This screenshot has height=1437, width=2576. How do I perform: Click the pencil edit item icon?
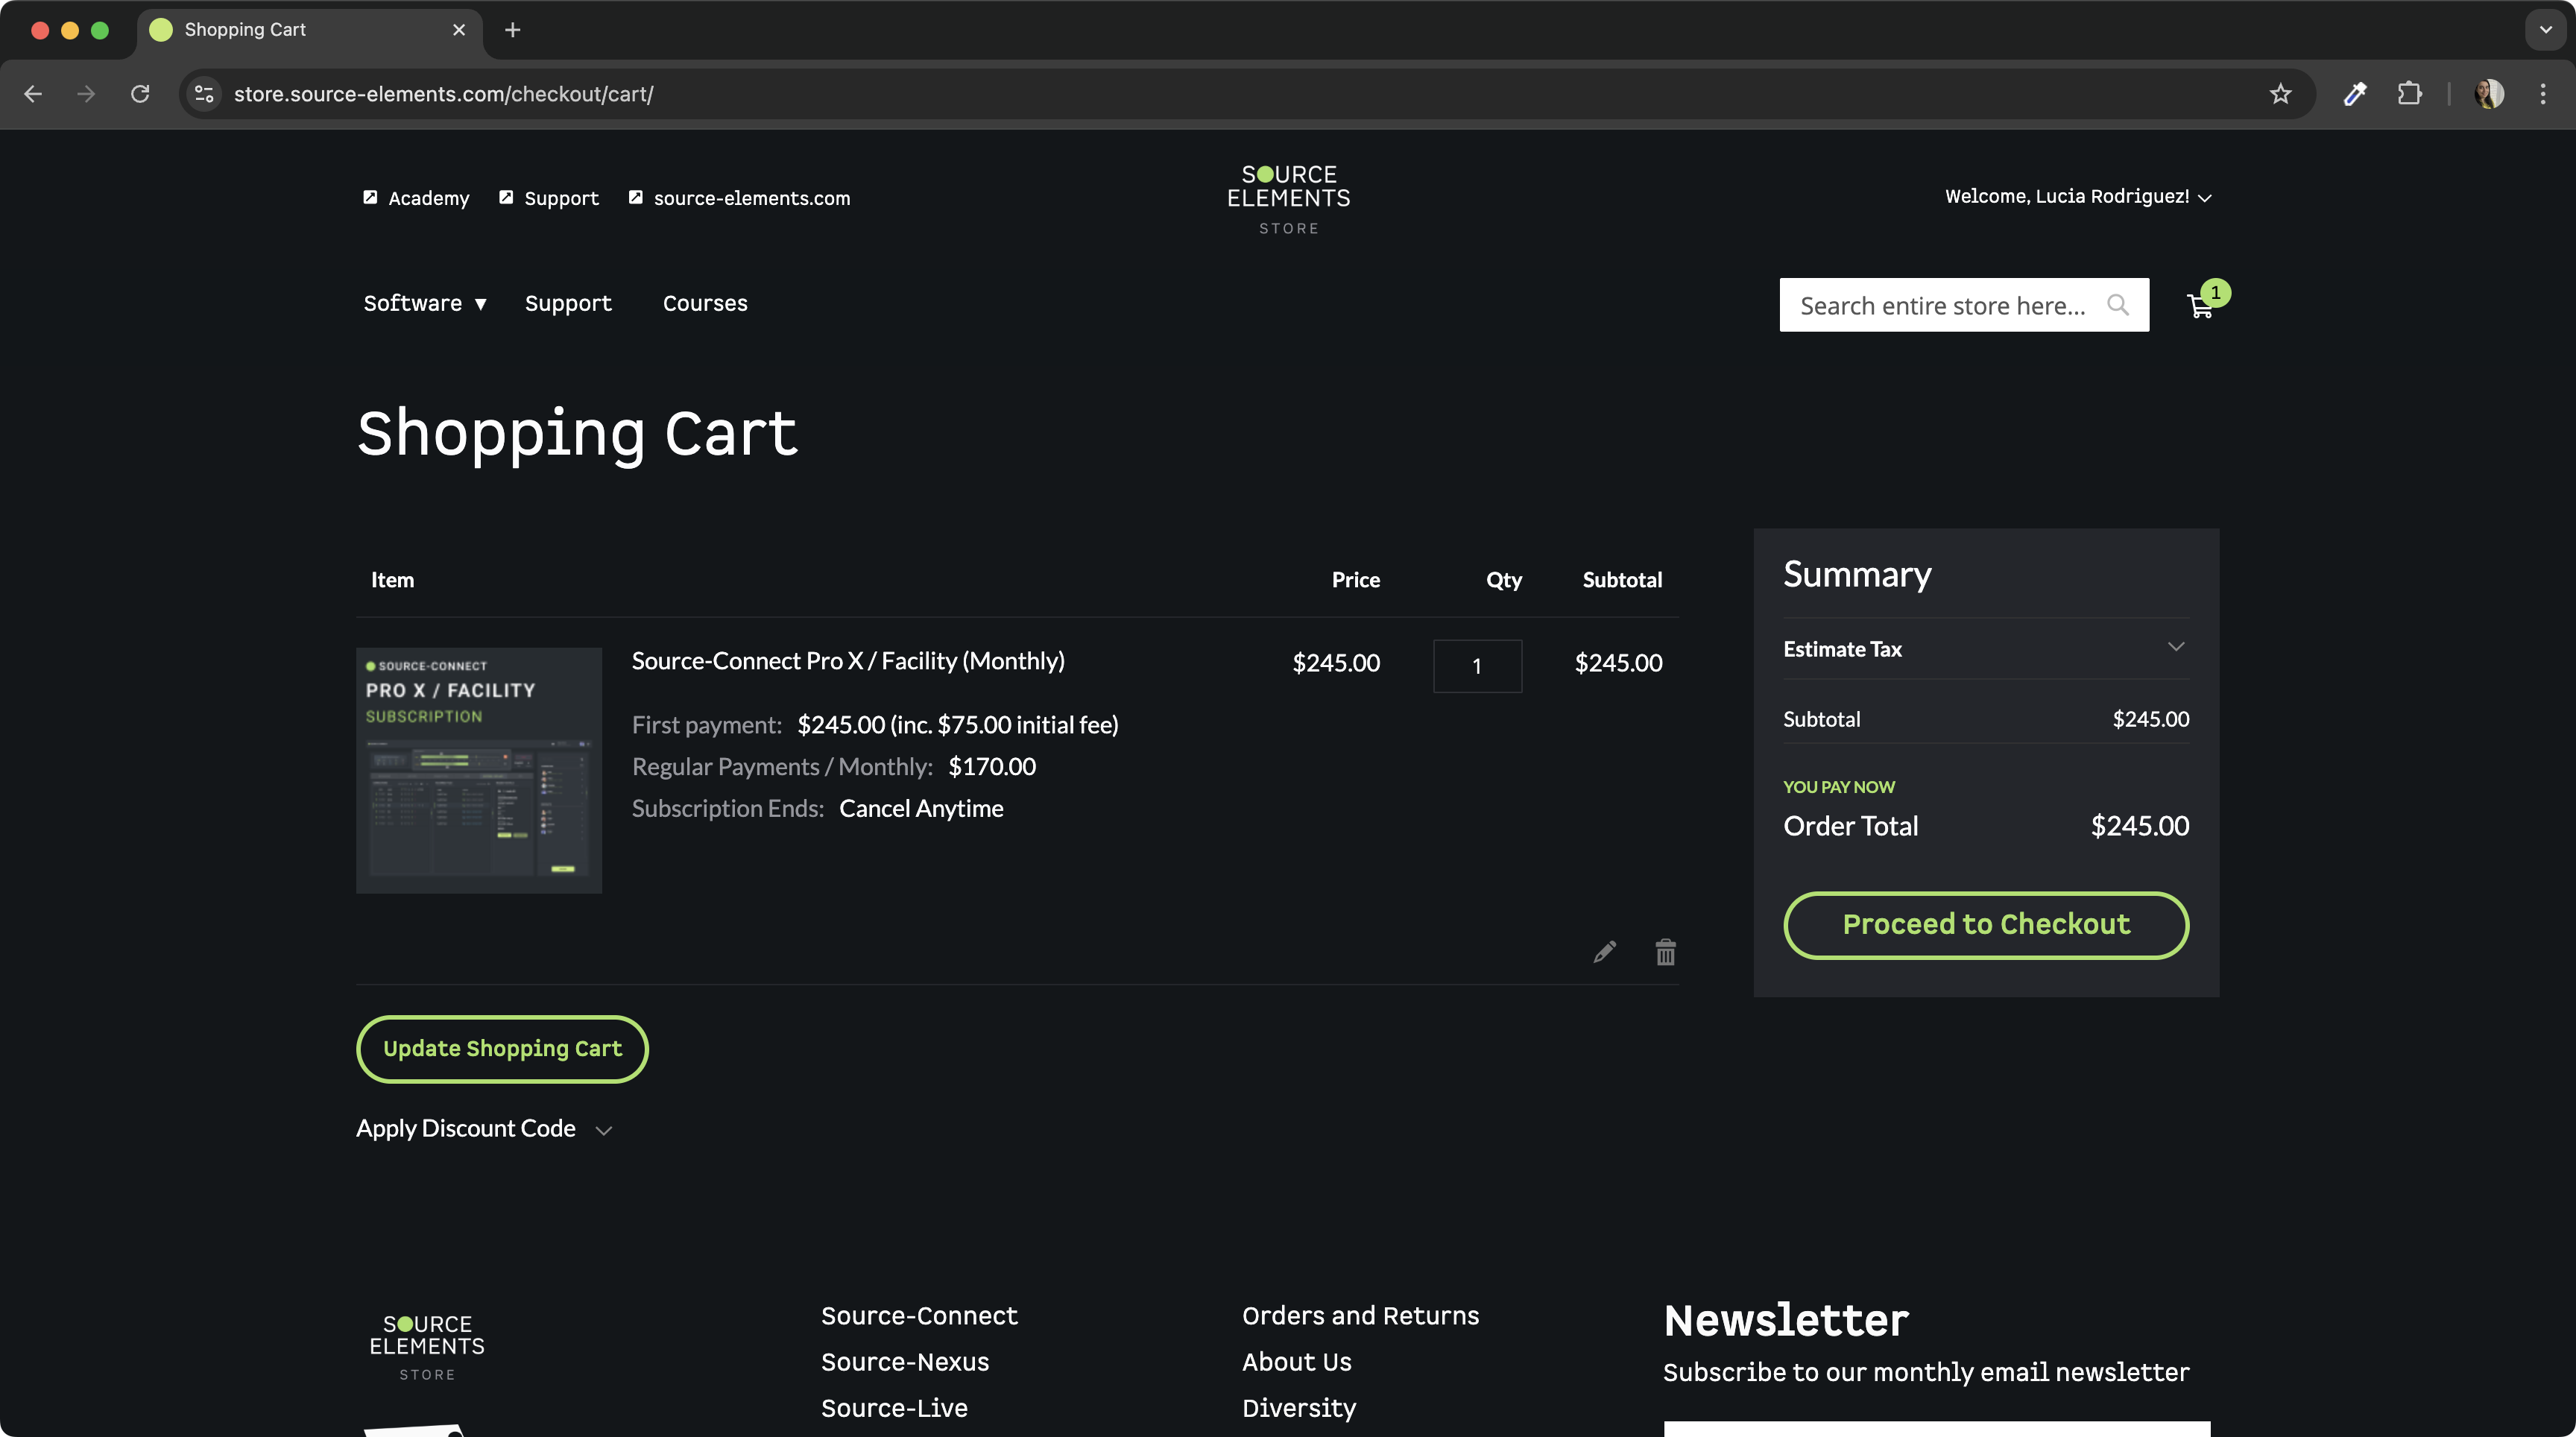click(1604, 952)
